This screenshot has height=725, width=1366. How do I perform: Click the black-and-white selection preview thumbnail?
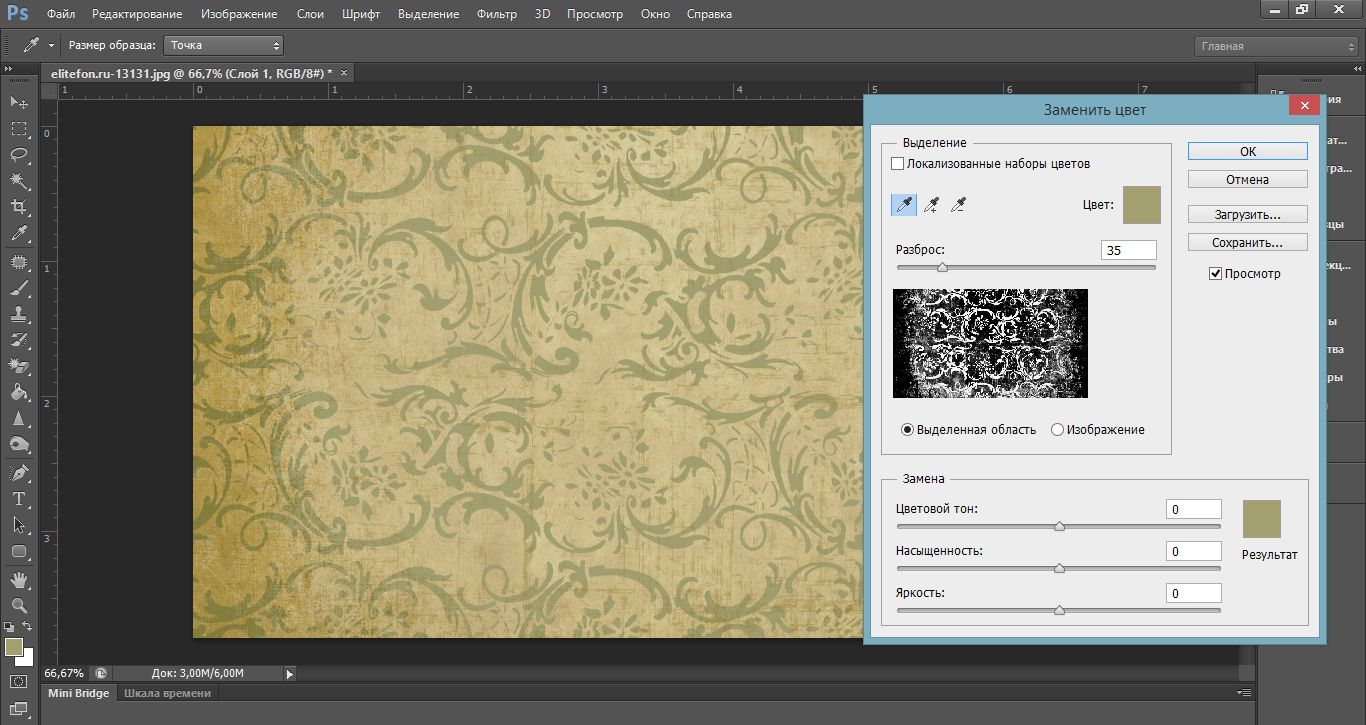(990, 343)
